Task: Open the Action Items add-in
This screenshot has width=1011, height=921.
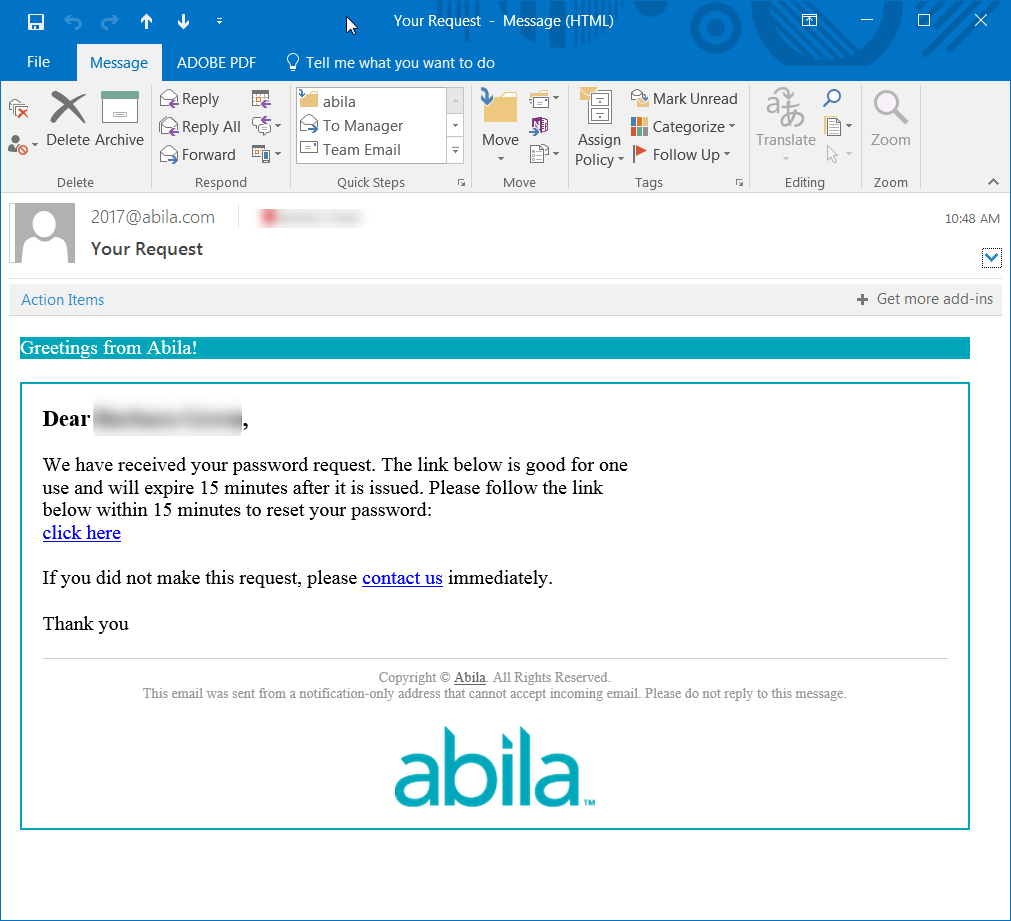Action: [x=63, y=300]
